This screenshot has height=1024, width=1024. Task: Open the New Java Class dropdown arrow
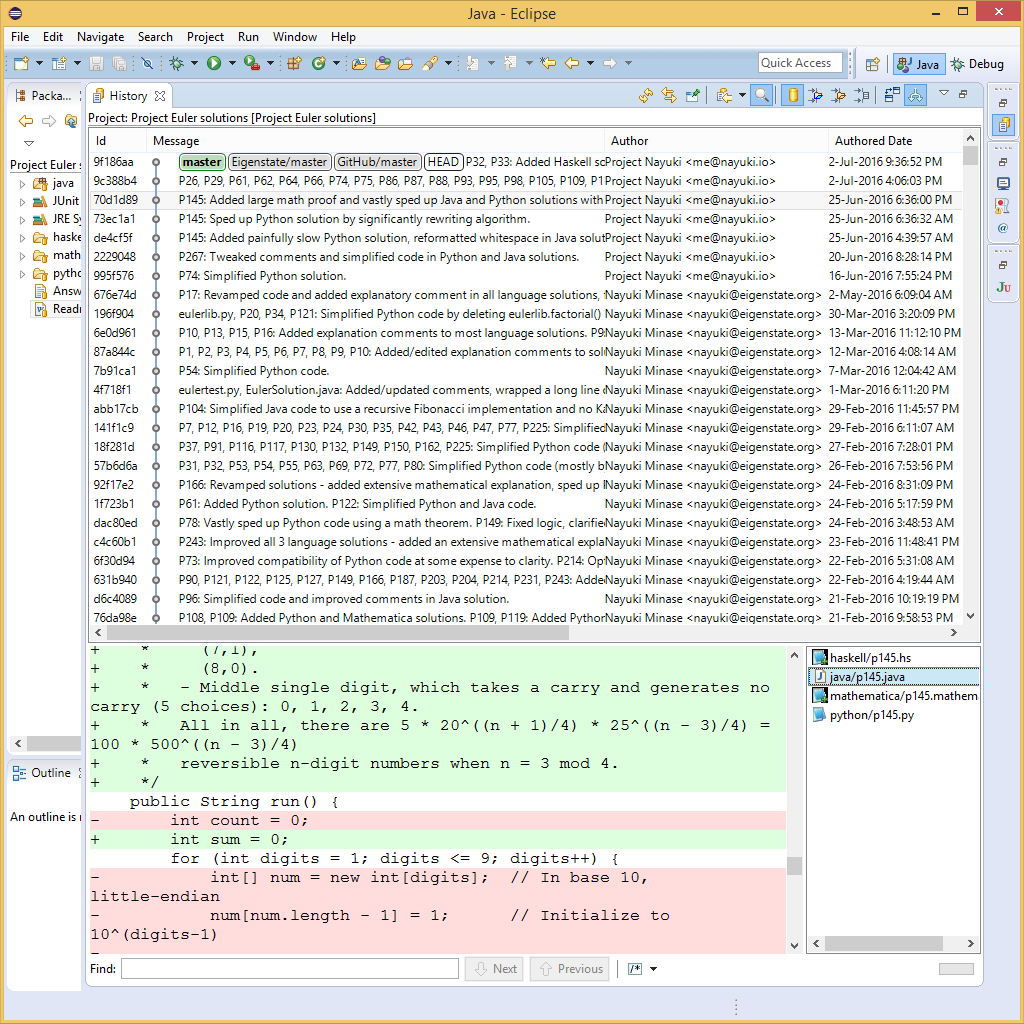[x=336, y=63]
